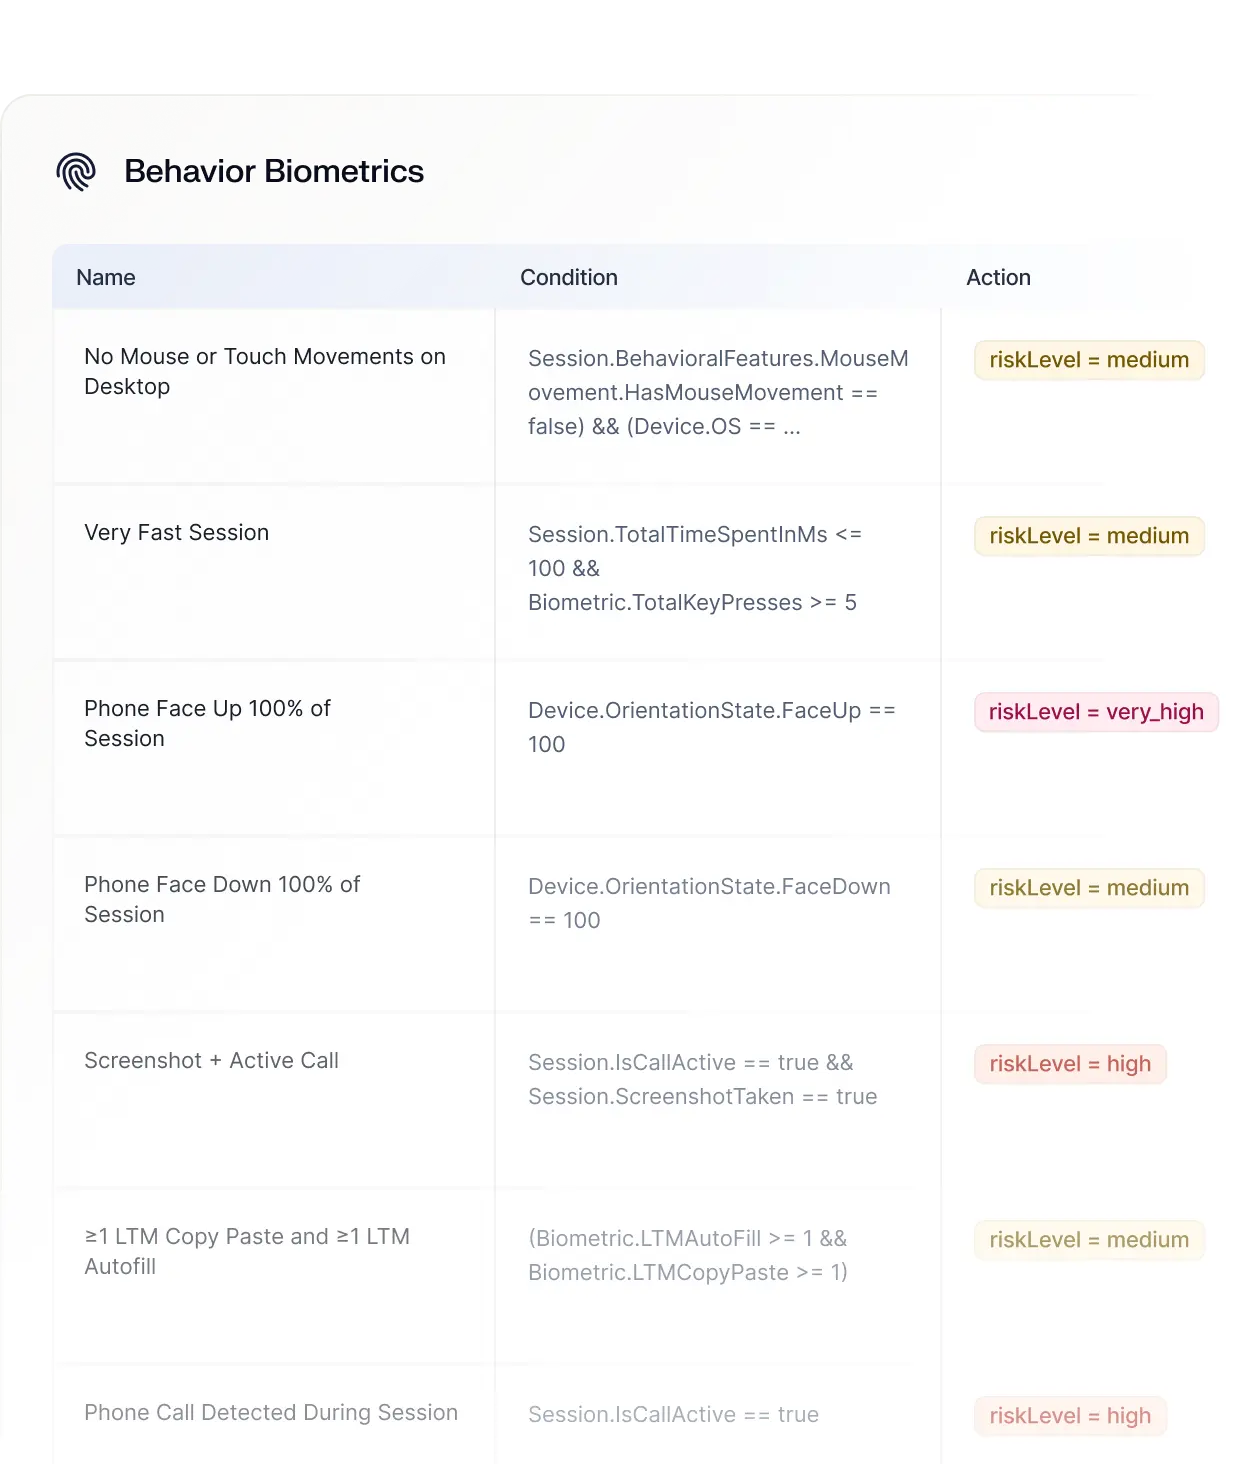Click the Phone Face Down 100% rule name
The height and width of the screenshot is (1464, 1234).
221,899
